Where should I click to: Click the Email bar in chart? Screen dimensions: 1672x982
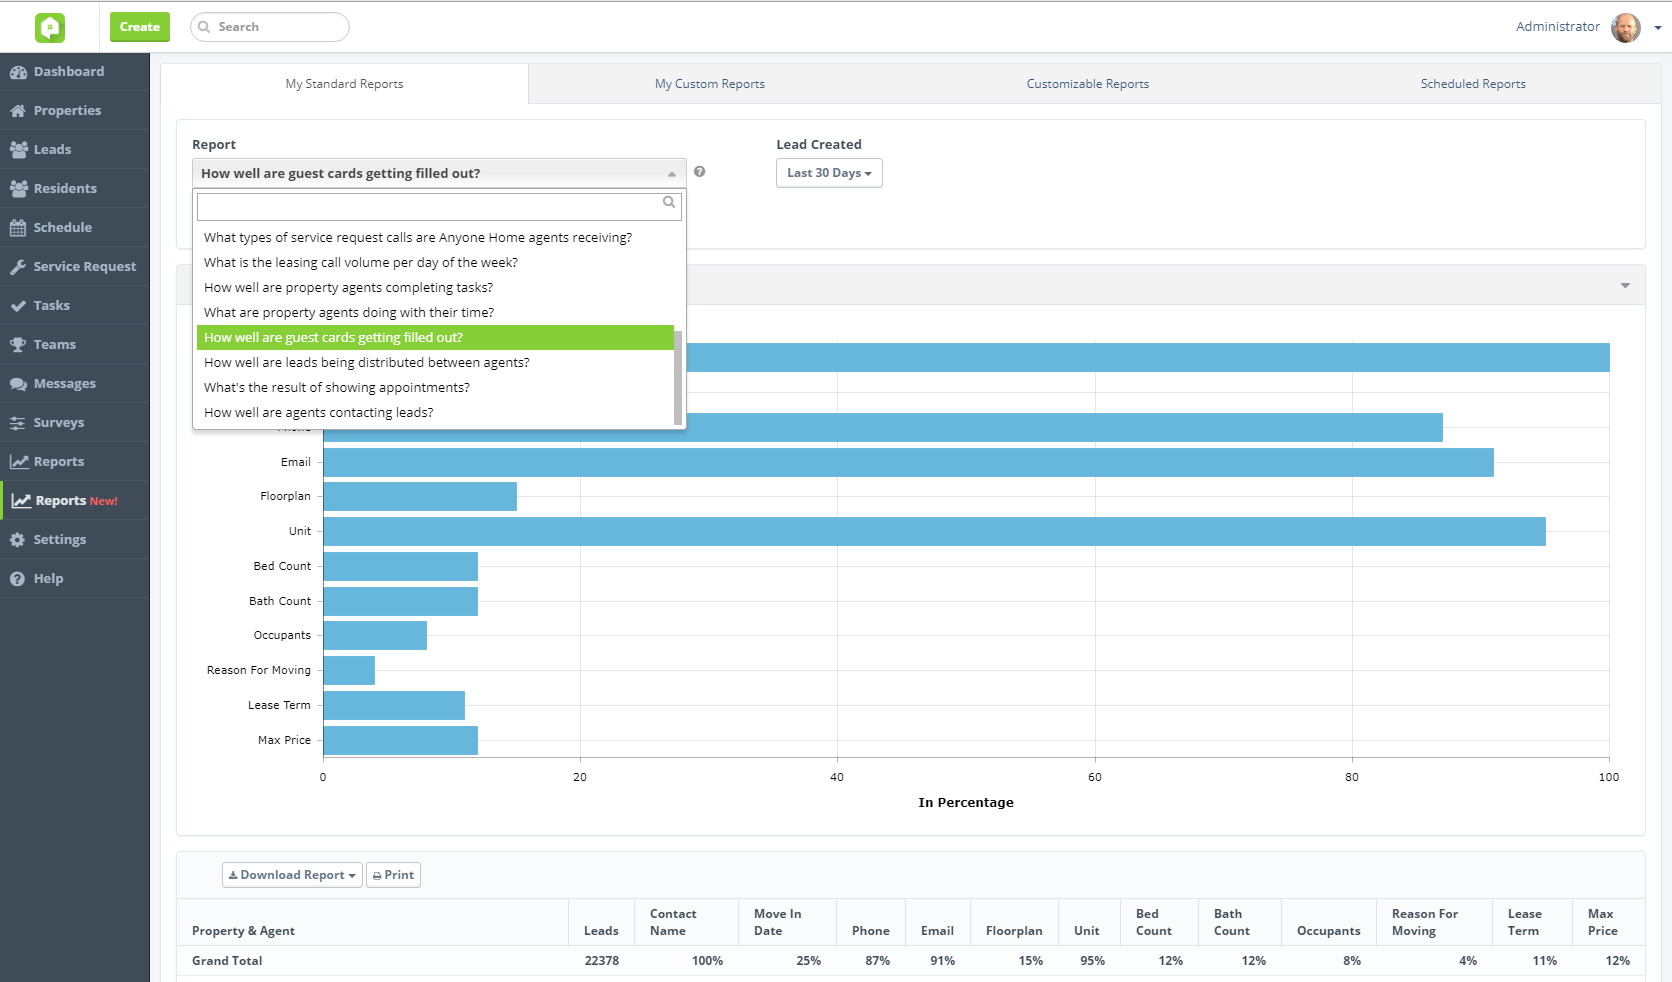908,462
